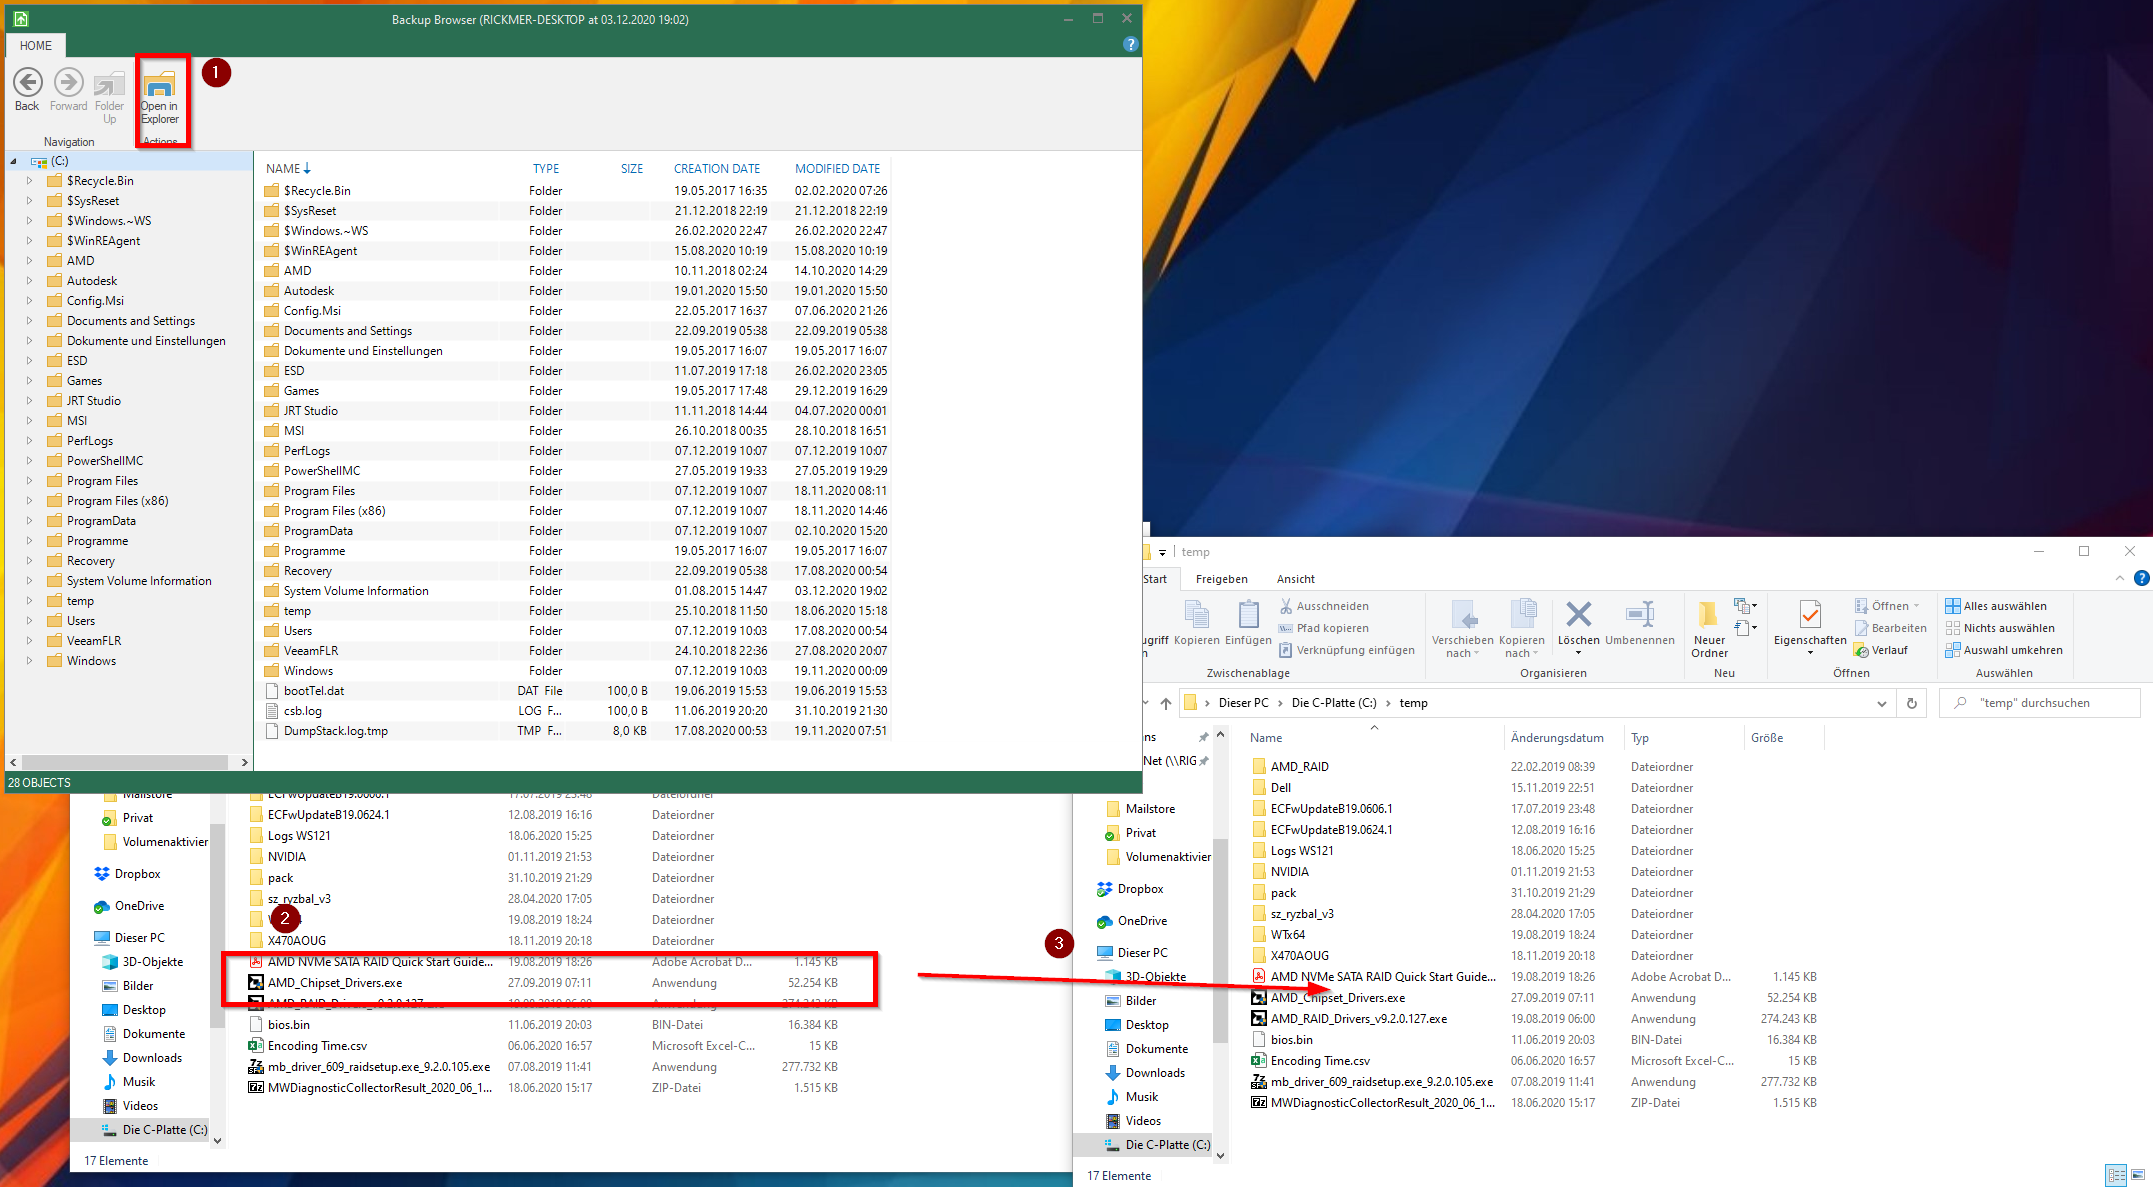Click Neuer Ordner icon in ribbon

(1708, 616)
